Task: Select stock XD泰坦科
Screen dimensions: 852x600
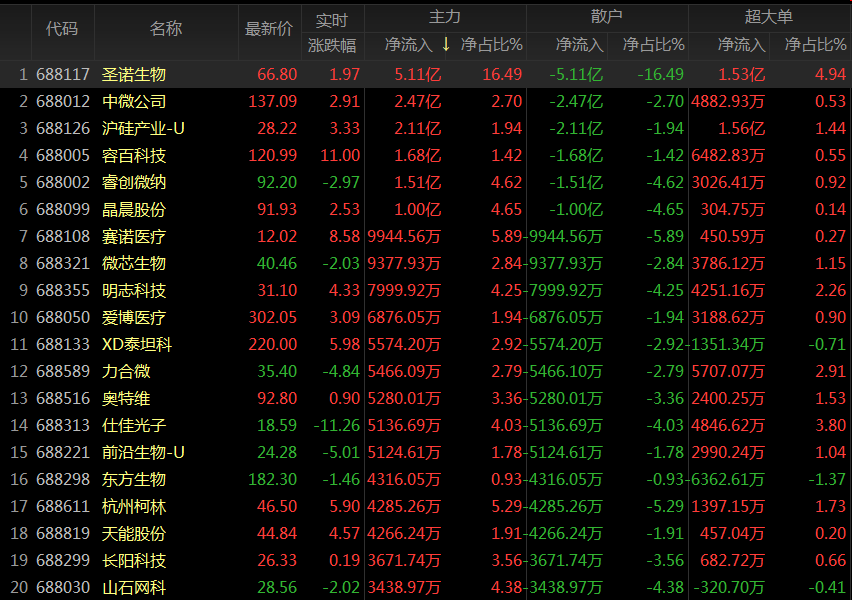Action: coord(137,345)
